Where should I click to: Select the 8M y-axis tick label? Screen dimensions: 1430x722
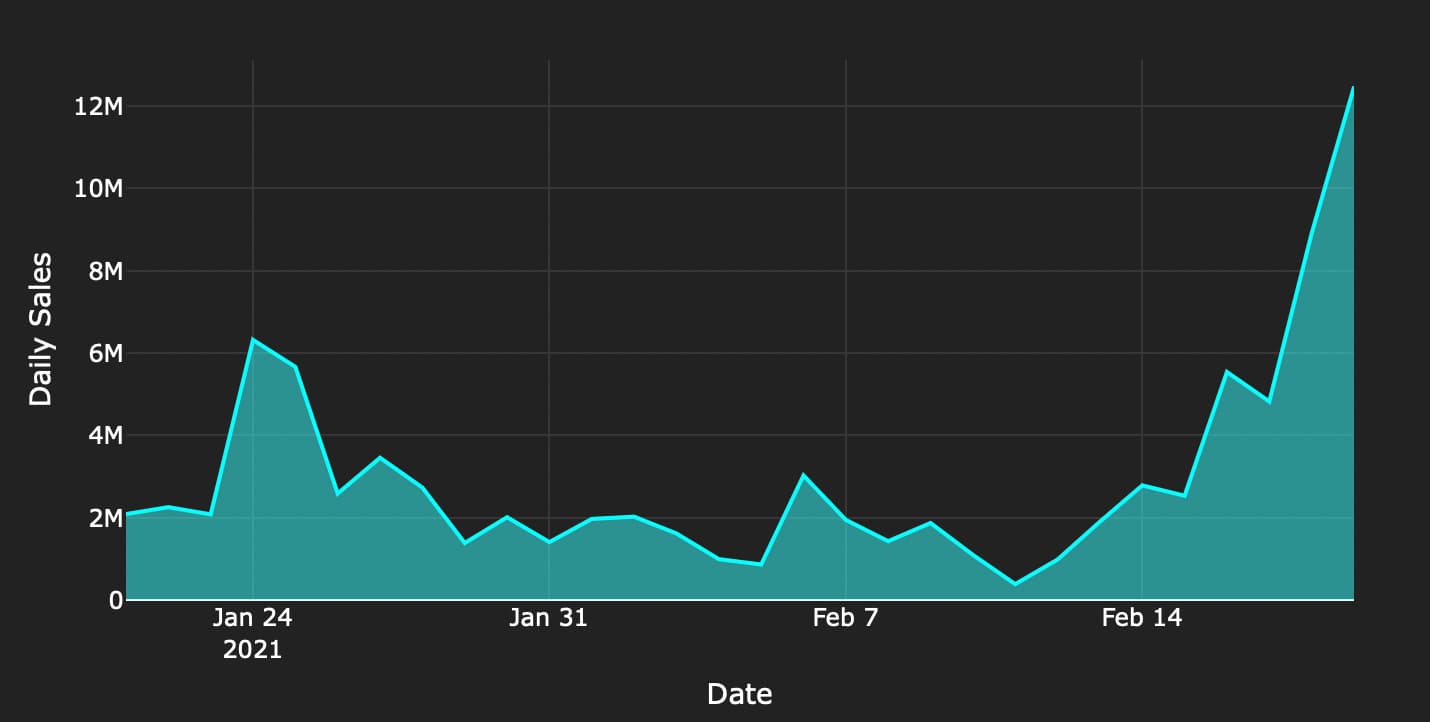coord(104,271)
